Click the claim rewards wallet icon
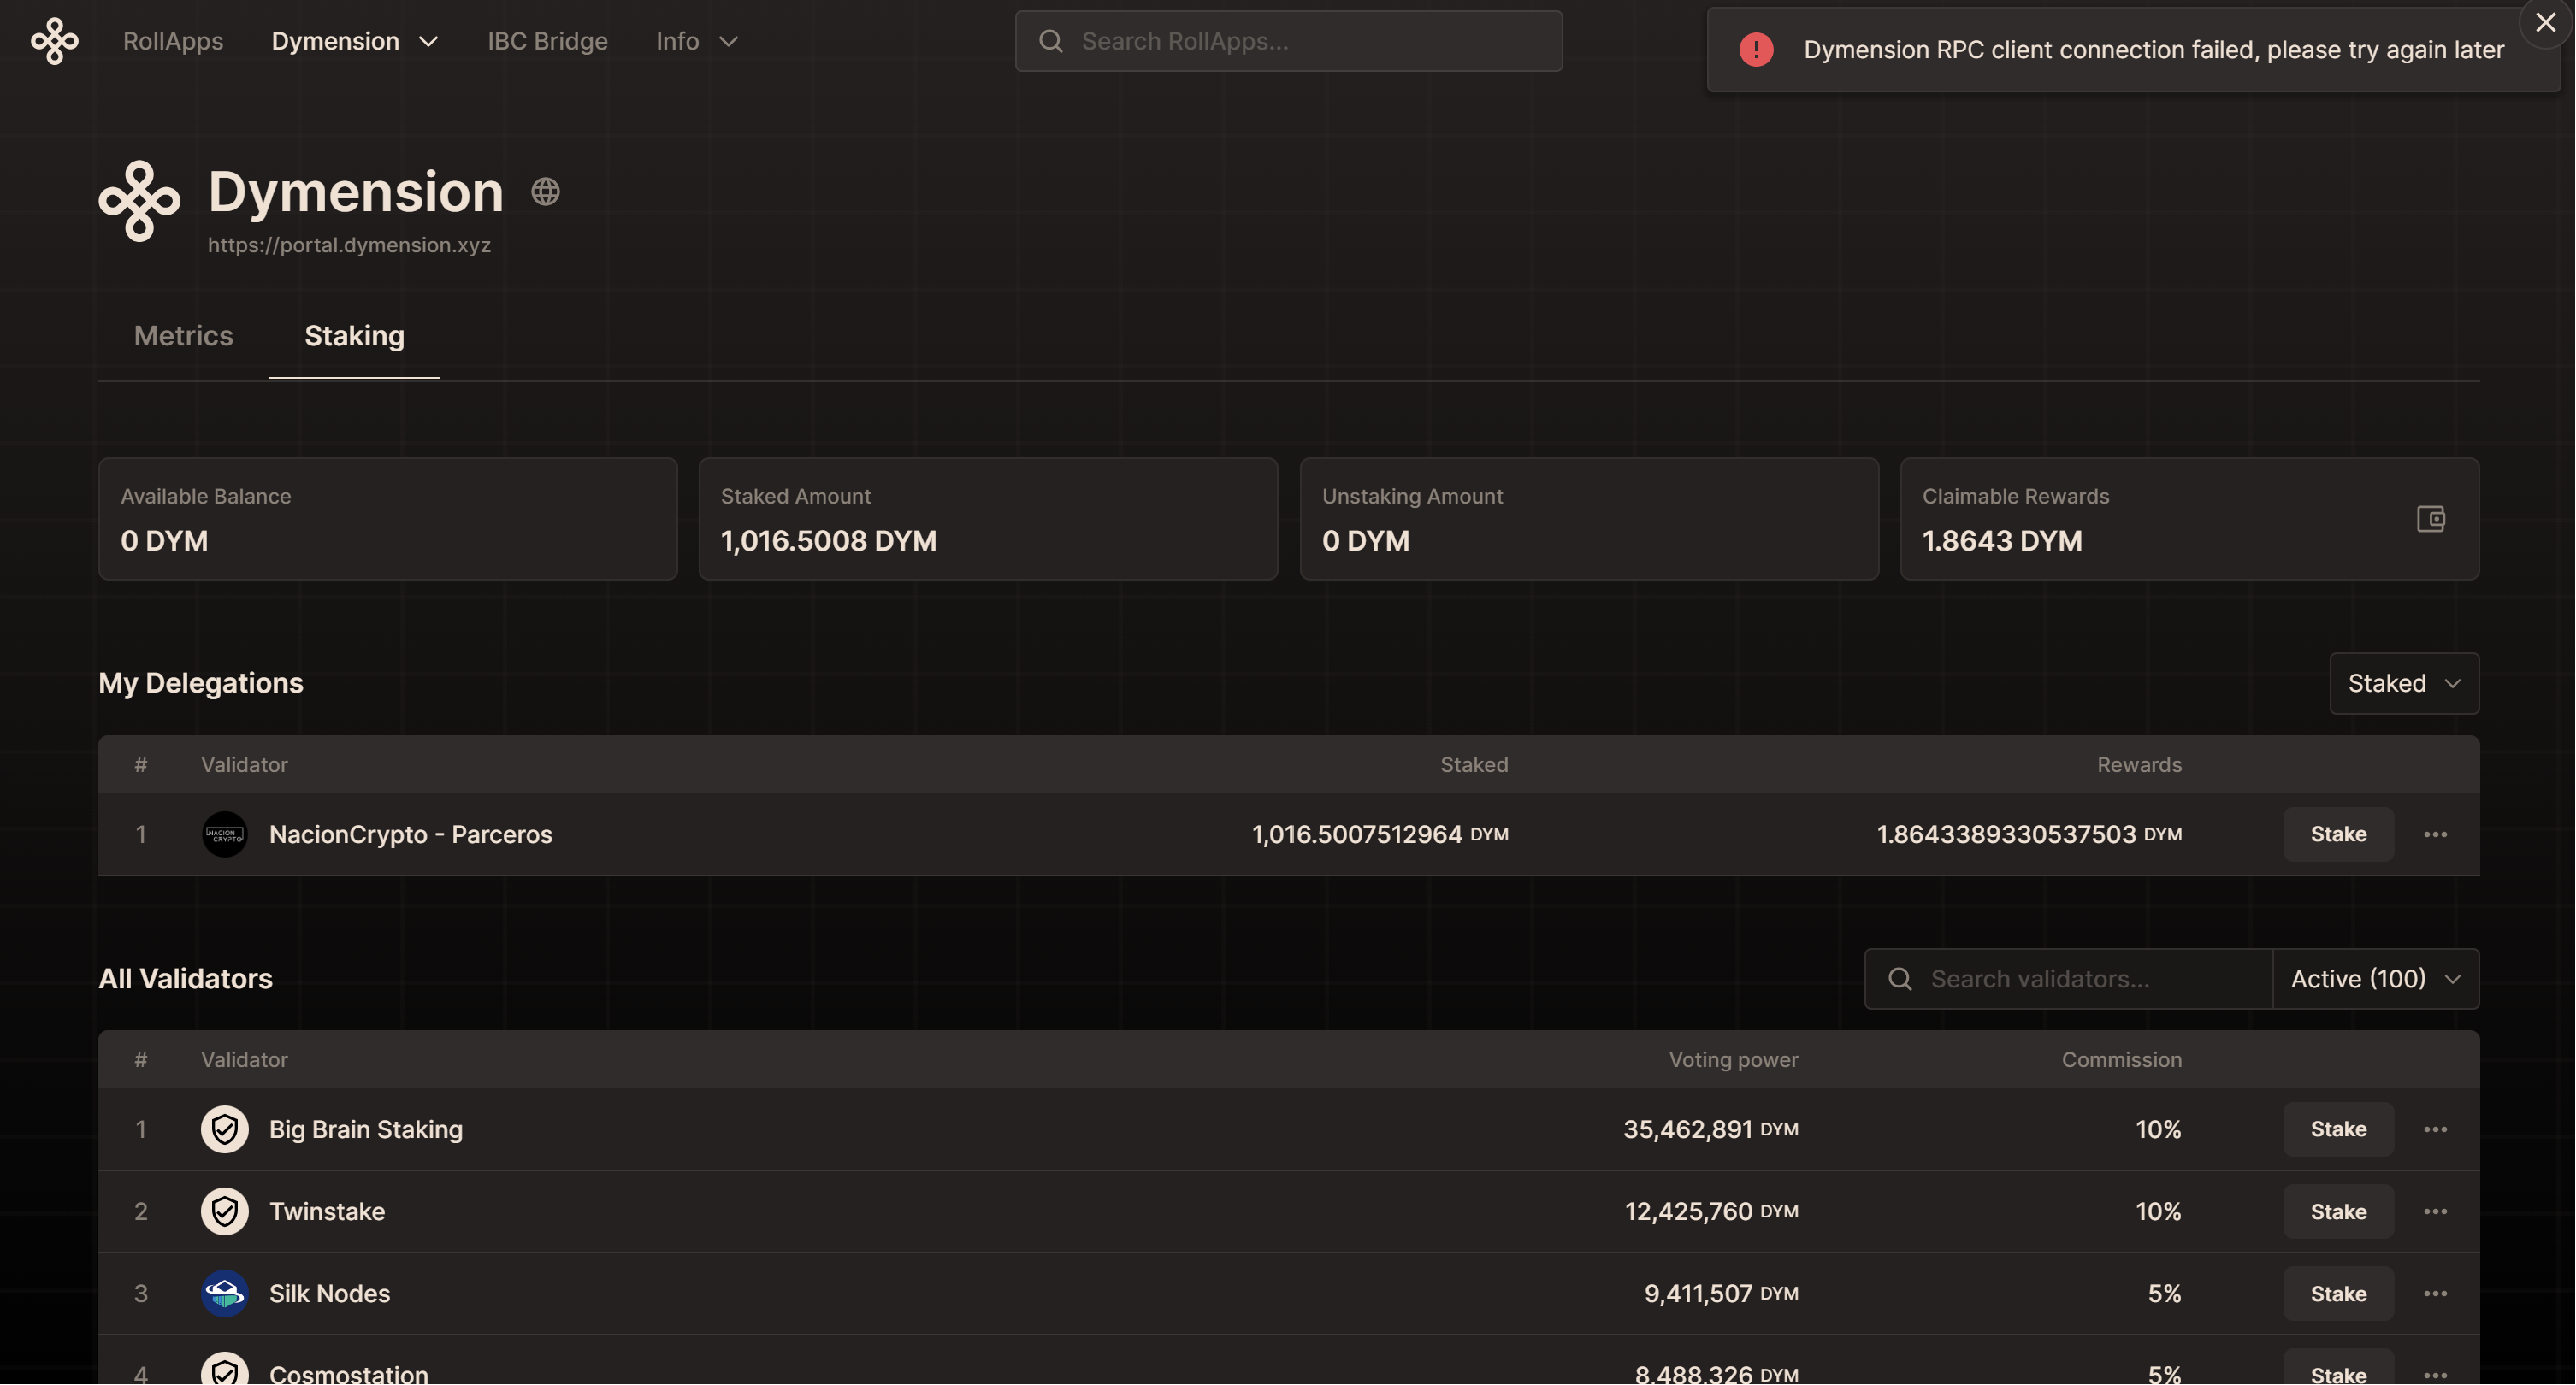The height and width of the screenshot is (1385, 2576). [2430, 519]
